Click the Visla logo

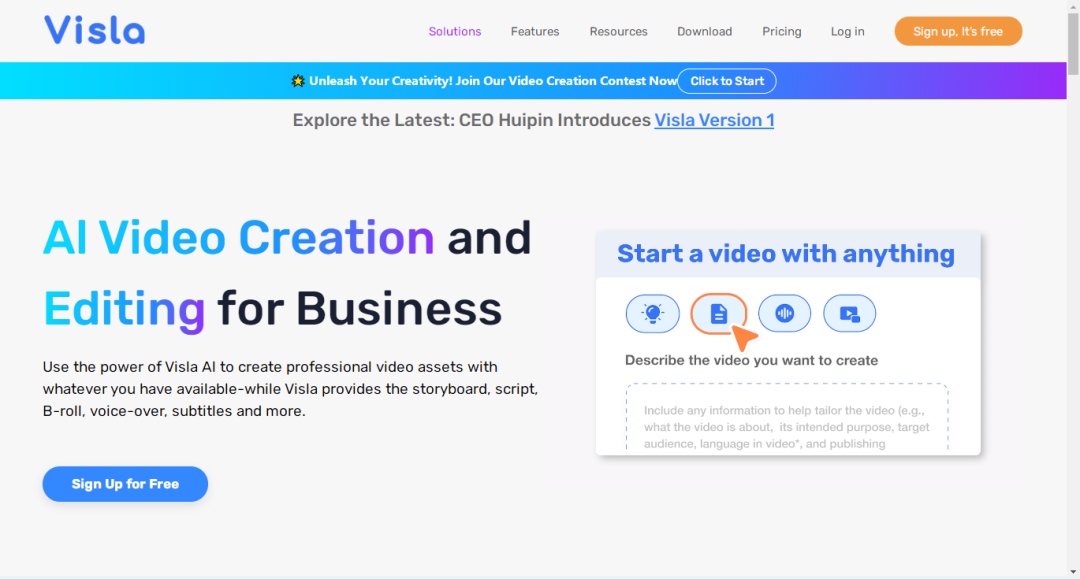94,30
